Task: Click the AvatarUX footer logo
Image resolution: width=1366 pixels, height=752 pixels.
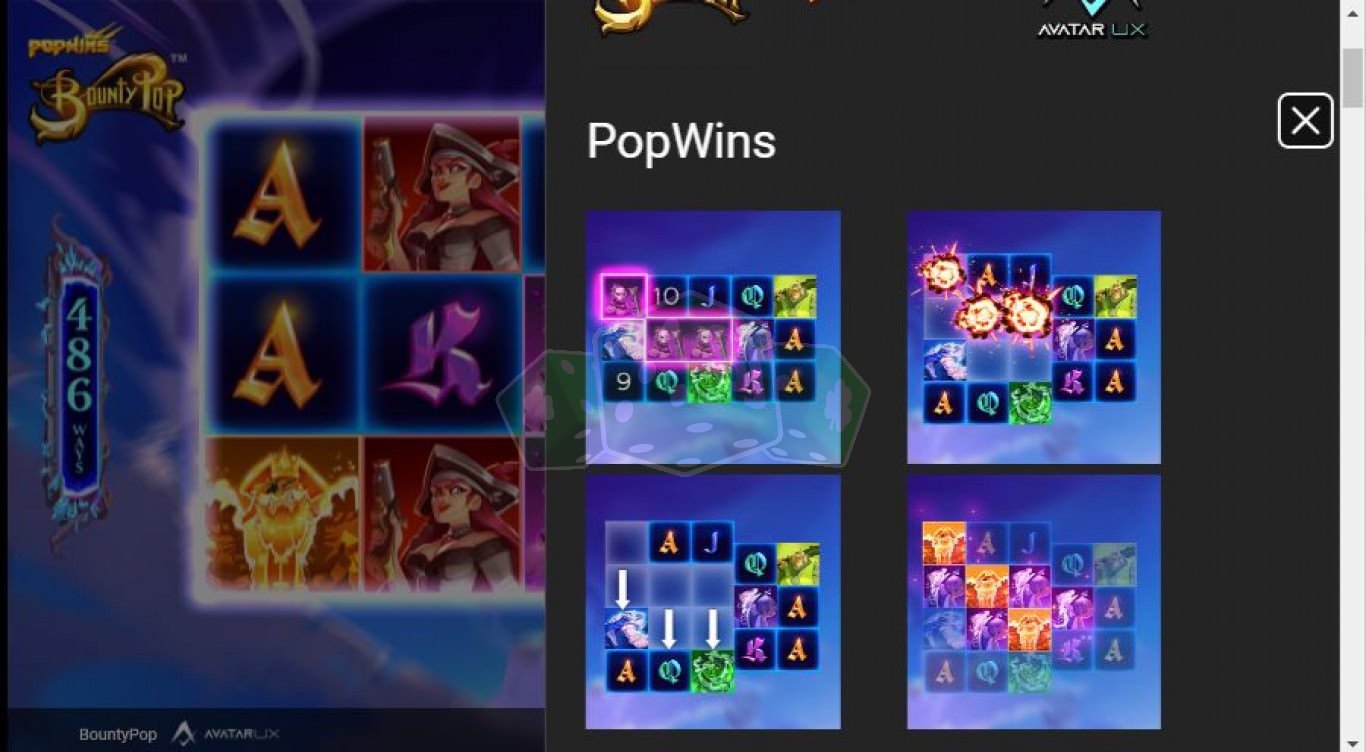Action: [225, 734]
